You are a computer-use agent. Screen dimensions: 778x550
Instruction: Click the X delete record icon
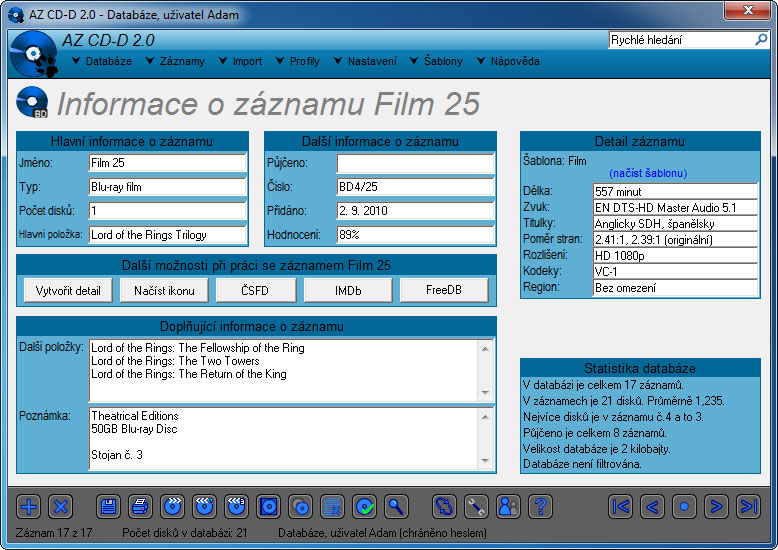pyautogui.click(x=60, y=506)
